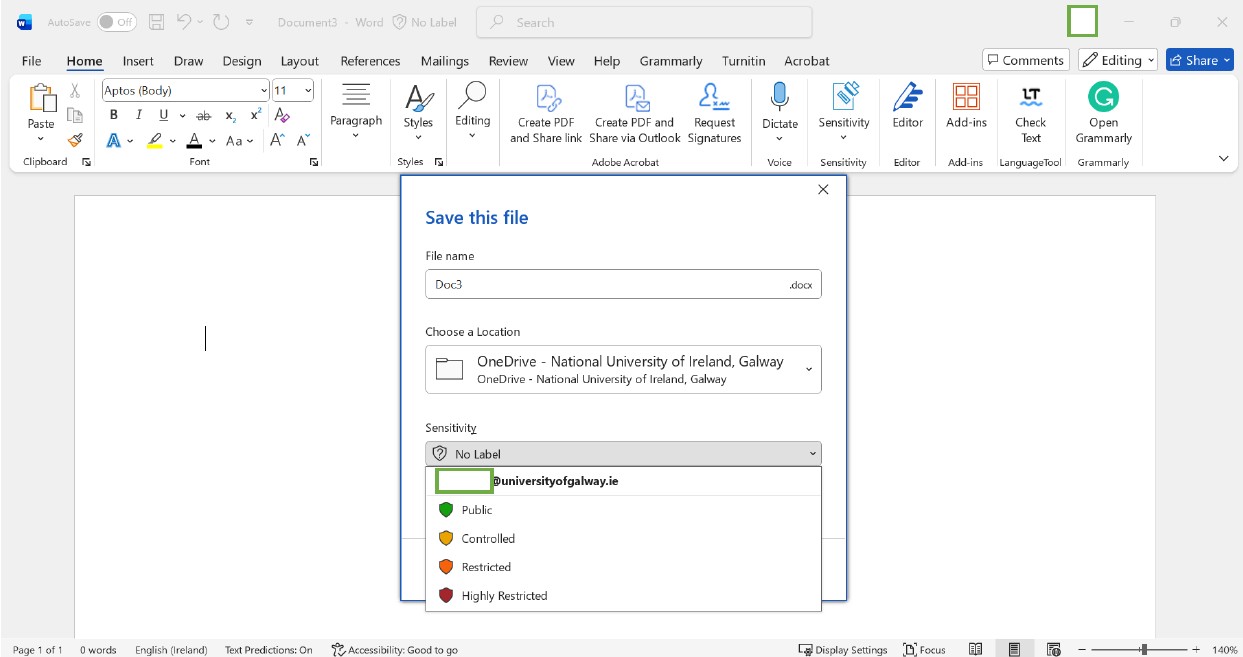Switch to the Acrobat tab
This screenshot has height=657, width=1243.
click(x=807, y=61)
